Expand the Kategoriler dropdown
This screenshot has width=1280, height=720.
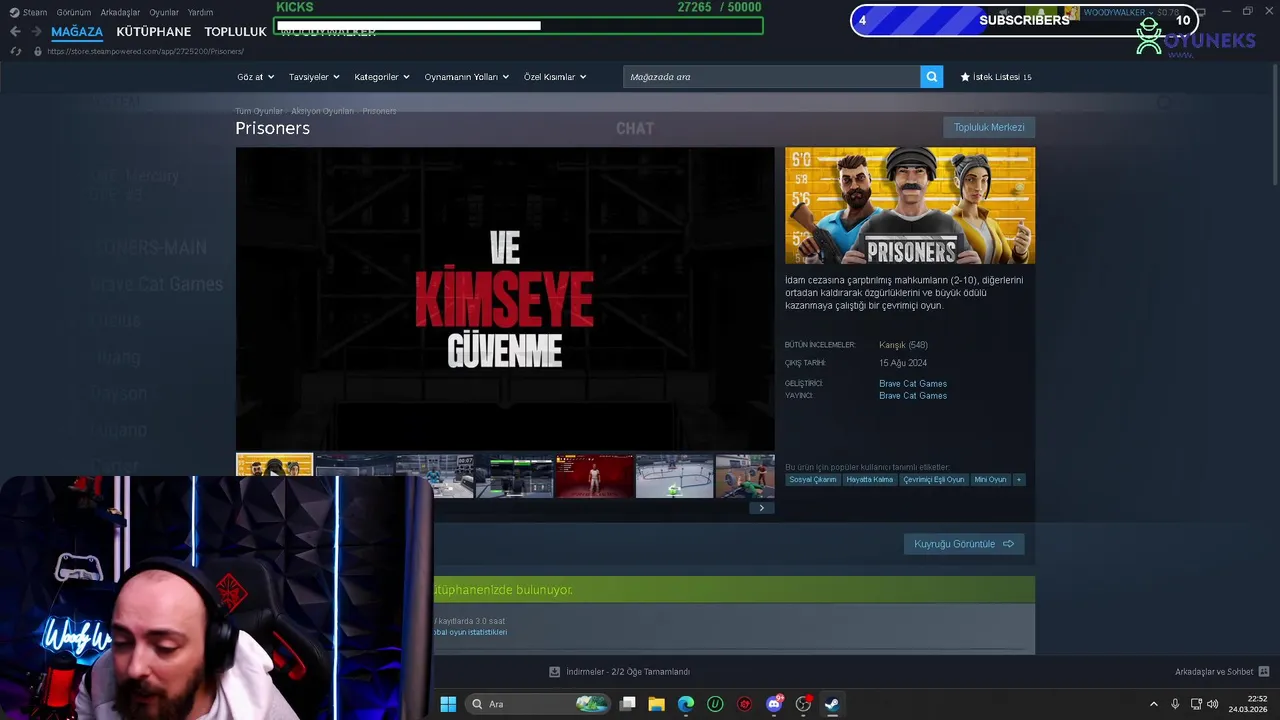click(382, 77)
